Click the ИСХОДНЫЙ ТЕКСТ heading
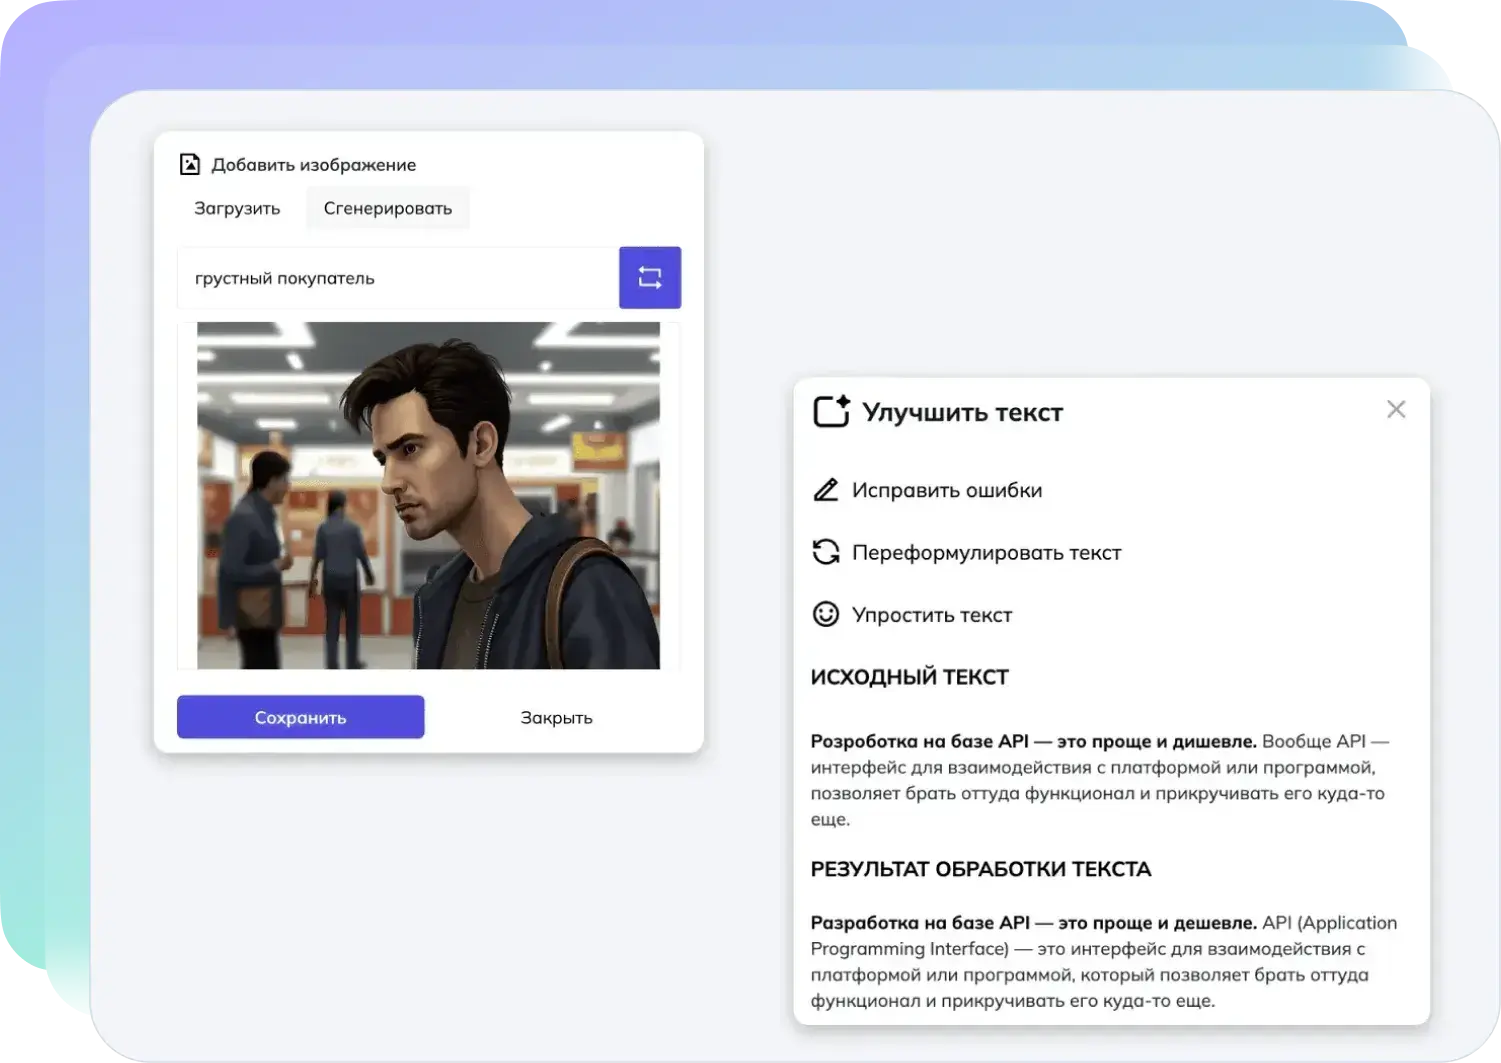This screenshot has width=1501, height=1063. [909, 677]
